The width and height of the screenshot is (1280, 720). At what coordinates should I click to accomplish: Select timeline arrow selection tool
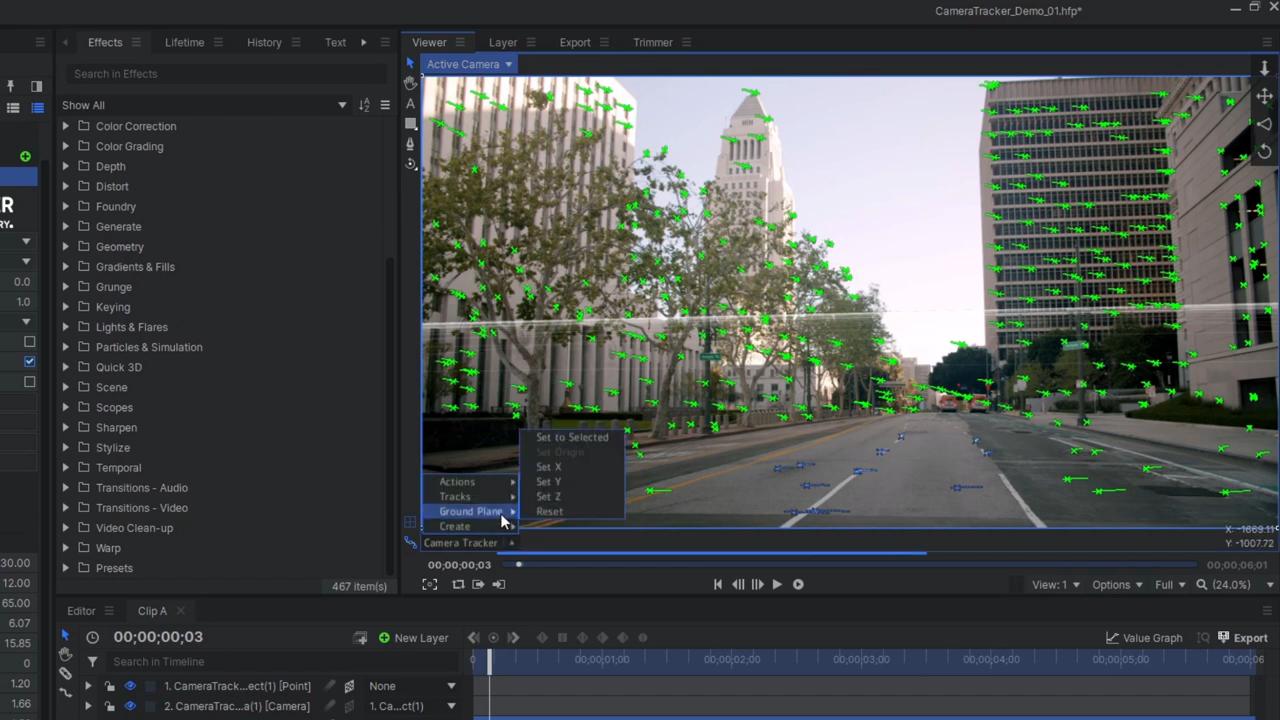tap(65, 635)
